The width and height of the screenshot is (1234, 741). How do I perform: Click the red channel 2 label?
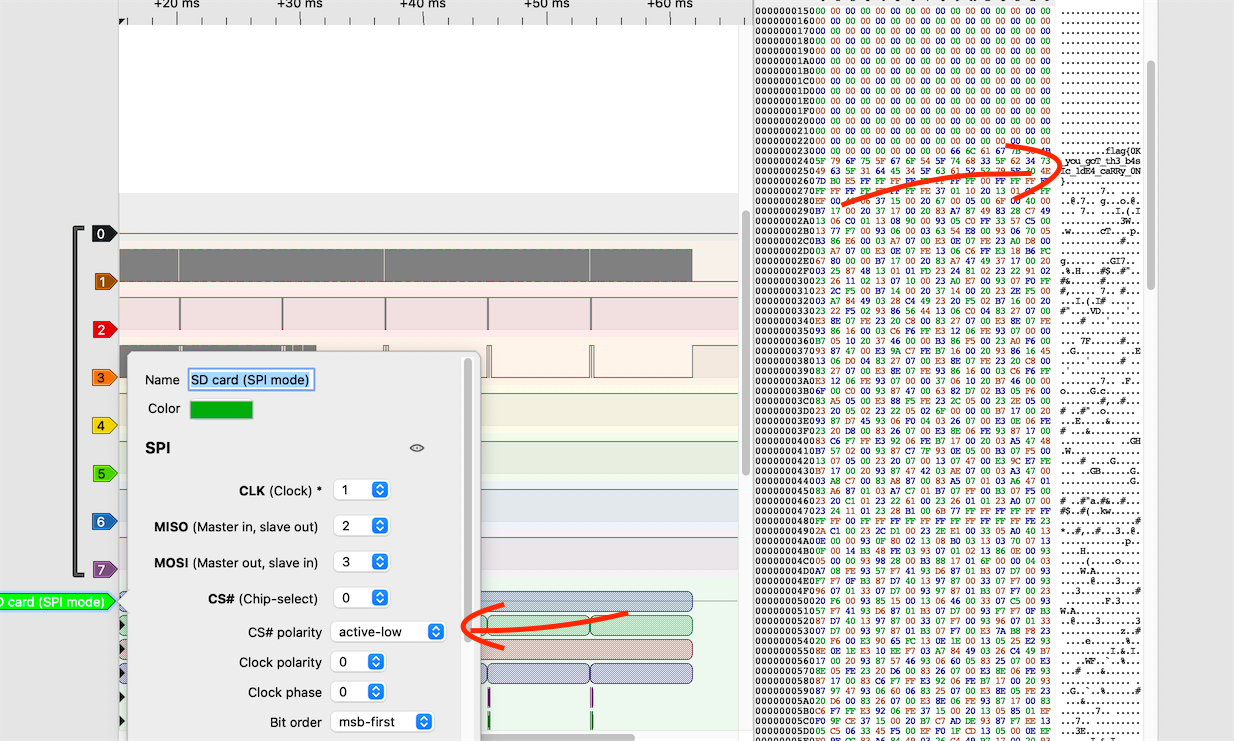point(102,330)
